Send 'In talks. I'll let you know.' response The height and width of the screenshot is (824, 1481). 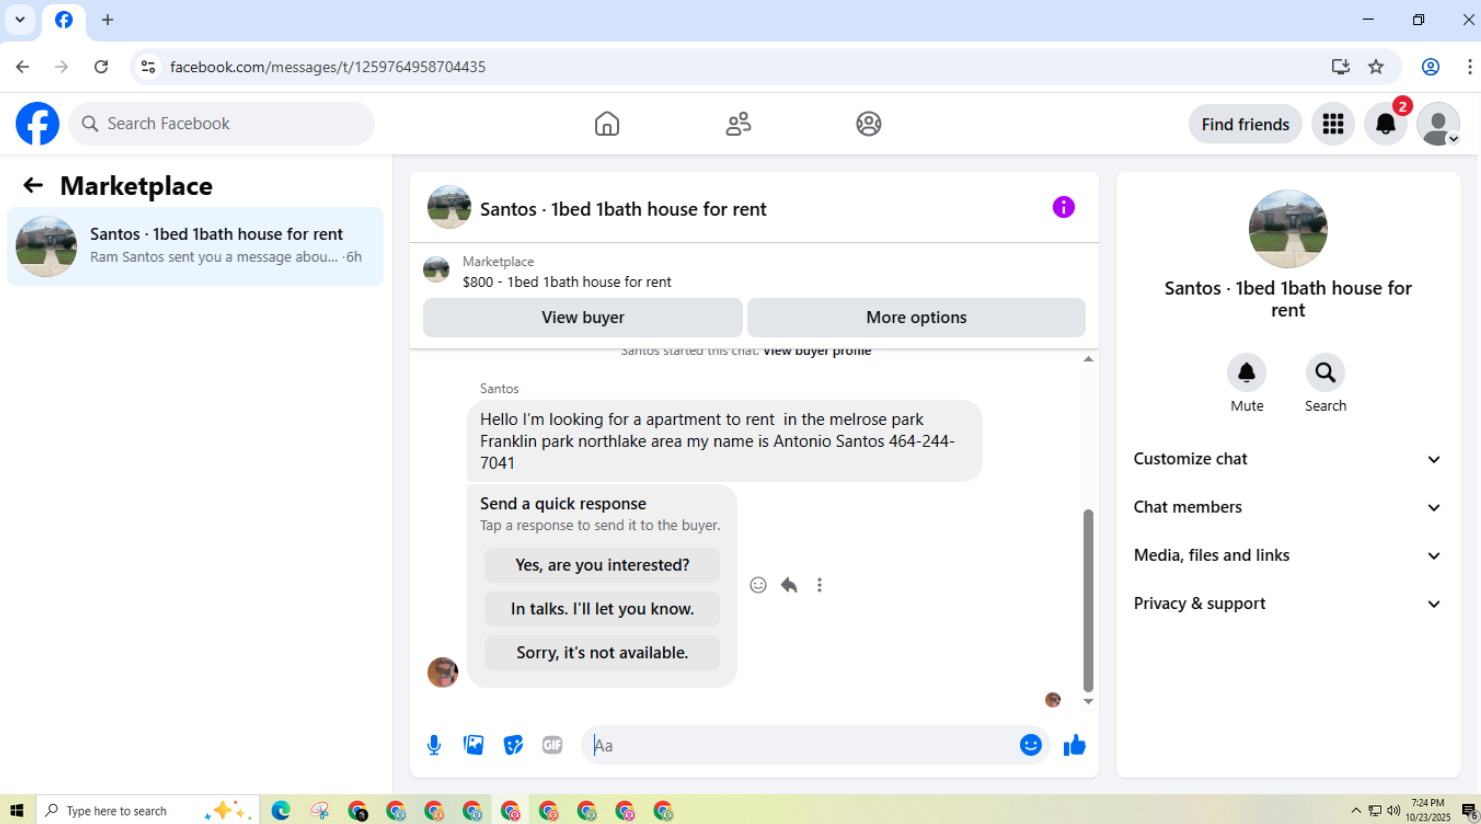click(602, 609)
